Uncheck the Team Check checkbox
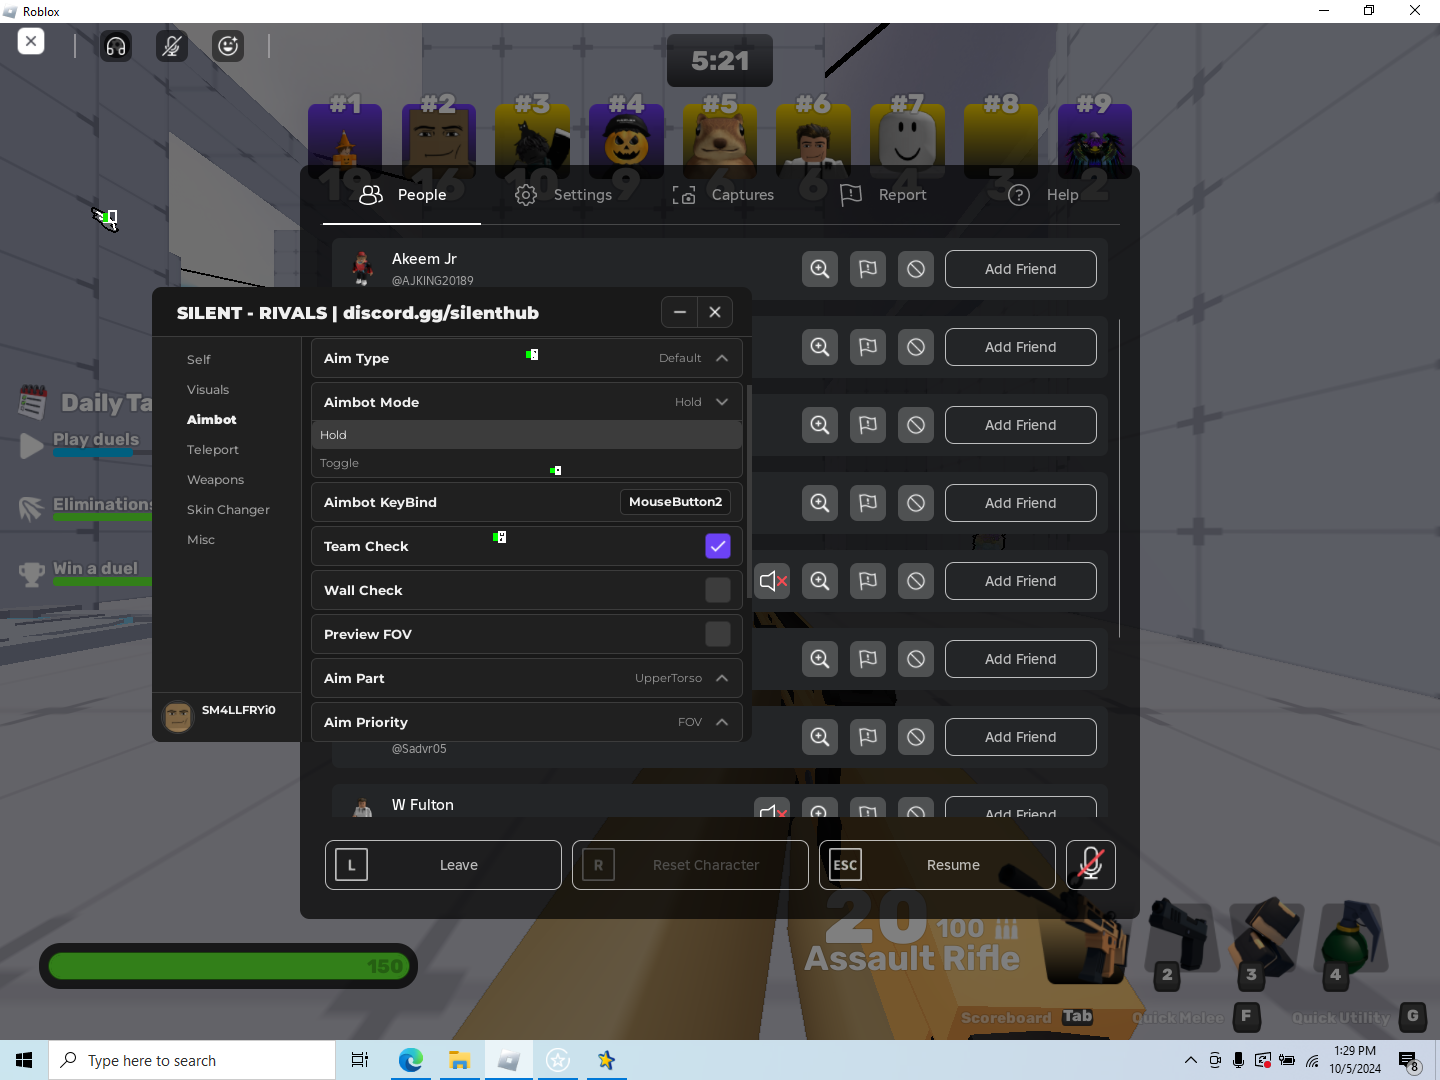The height and width of the screenshot is (1080, 1440). (x=718, y=546)
